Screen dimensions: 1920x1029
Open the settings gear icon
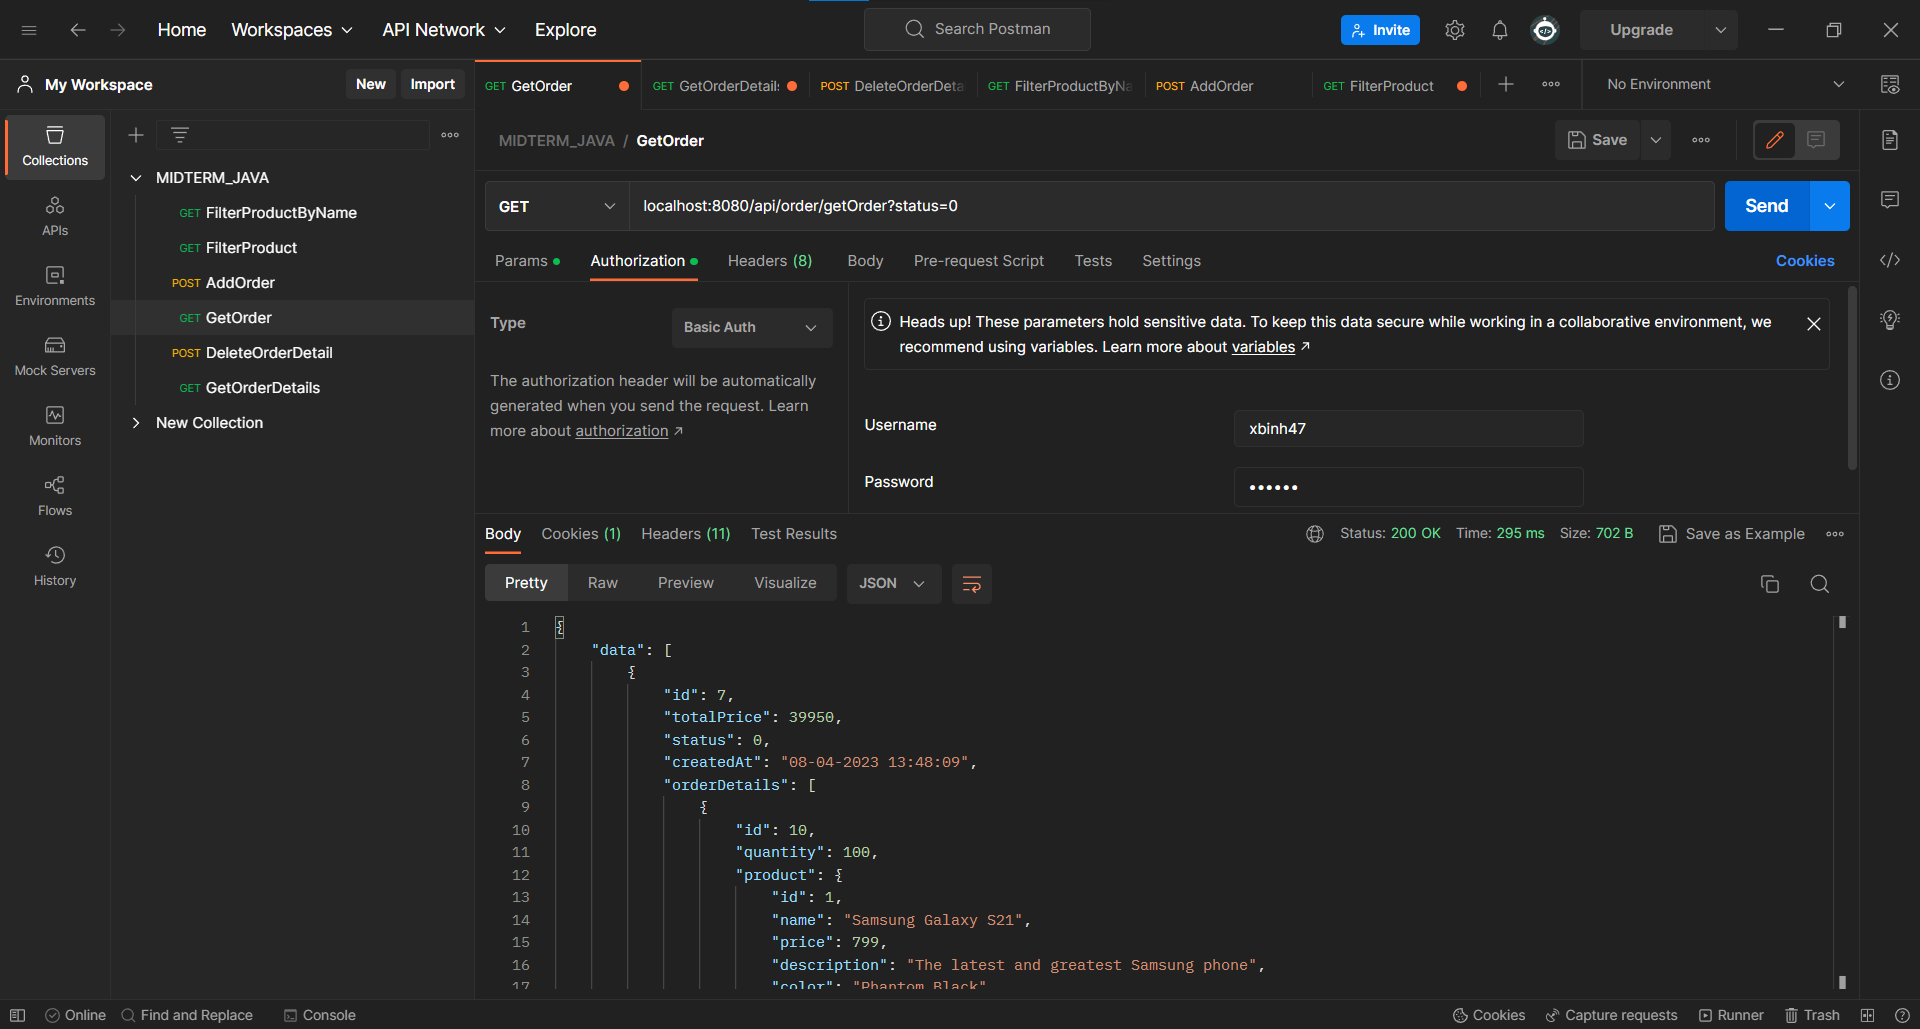1455,30
